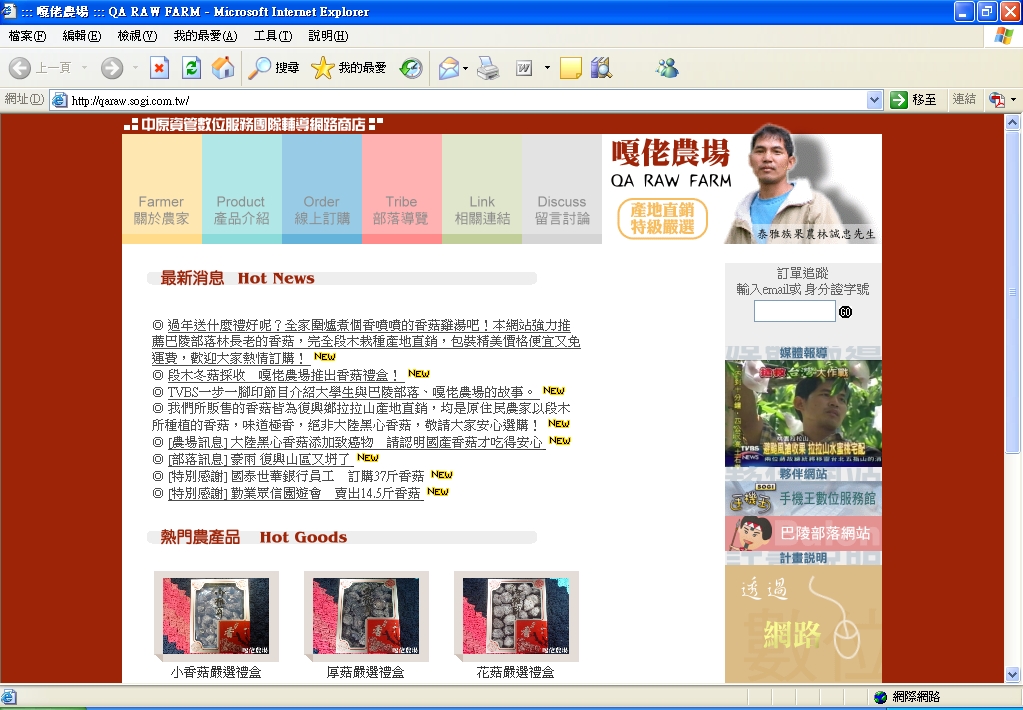Open the 花菇嚴選禮盒 product thumbnail
Image resolution: width=1023 pixels, height=710 pixels.
click(516, 616)
